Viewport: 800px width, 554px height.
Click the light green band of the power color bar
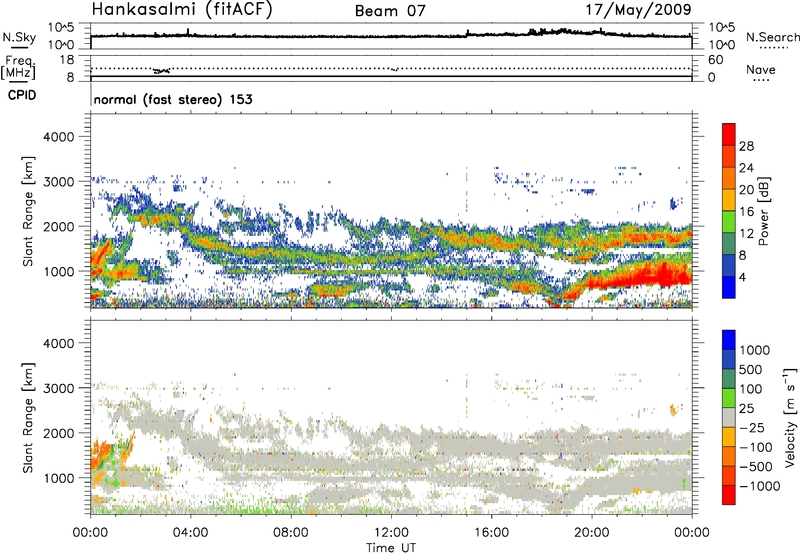click(729, 221)
